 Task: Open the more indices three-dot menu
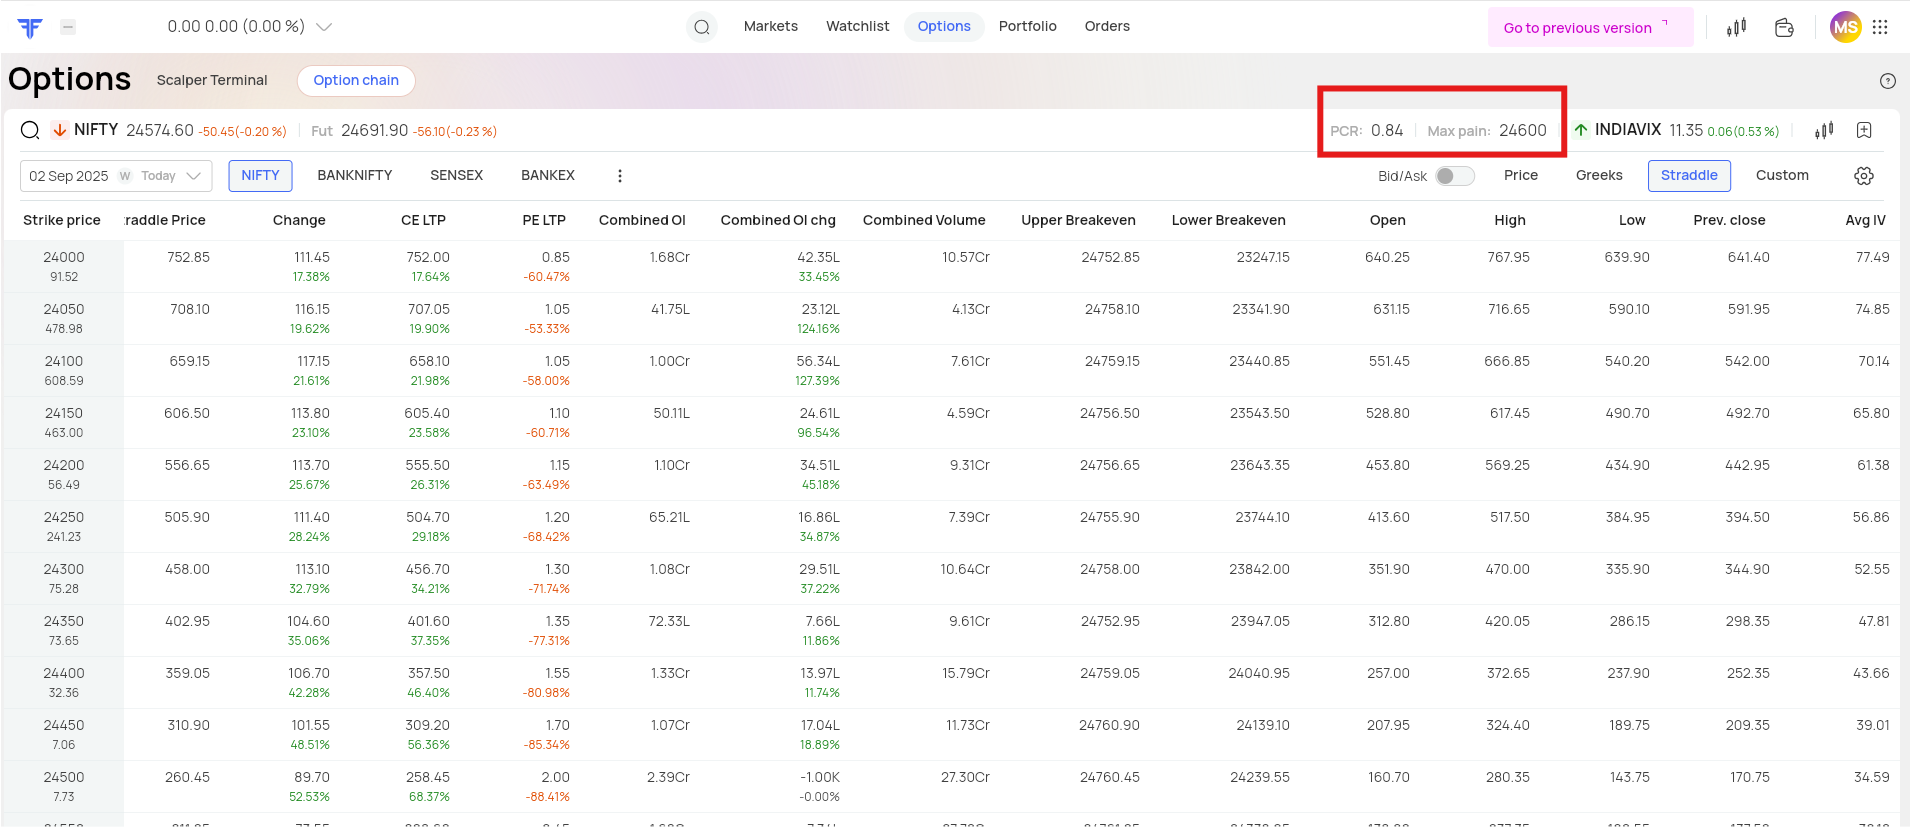620,176
